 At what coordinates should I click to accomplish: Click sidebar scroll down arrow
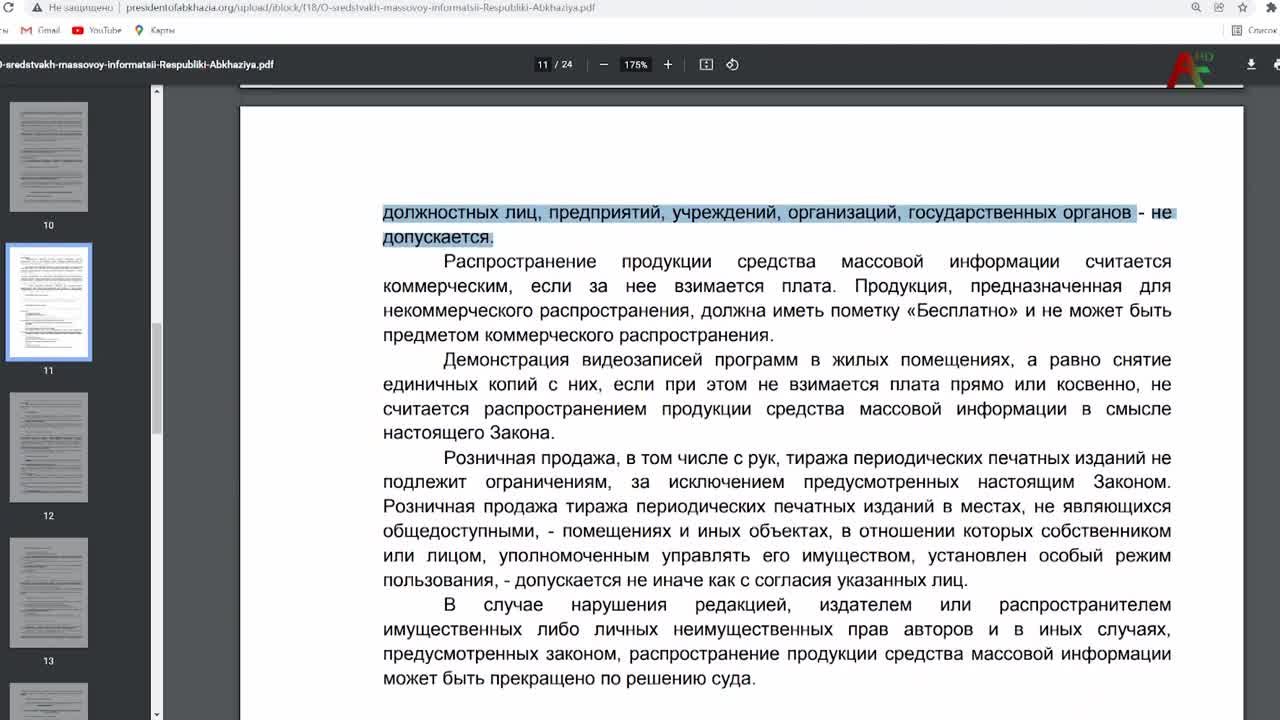click(157, 714)
